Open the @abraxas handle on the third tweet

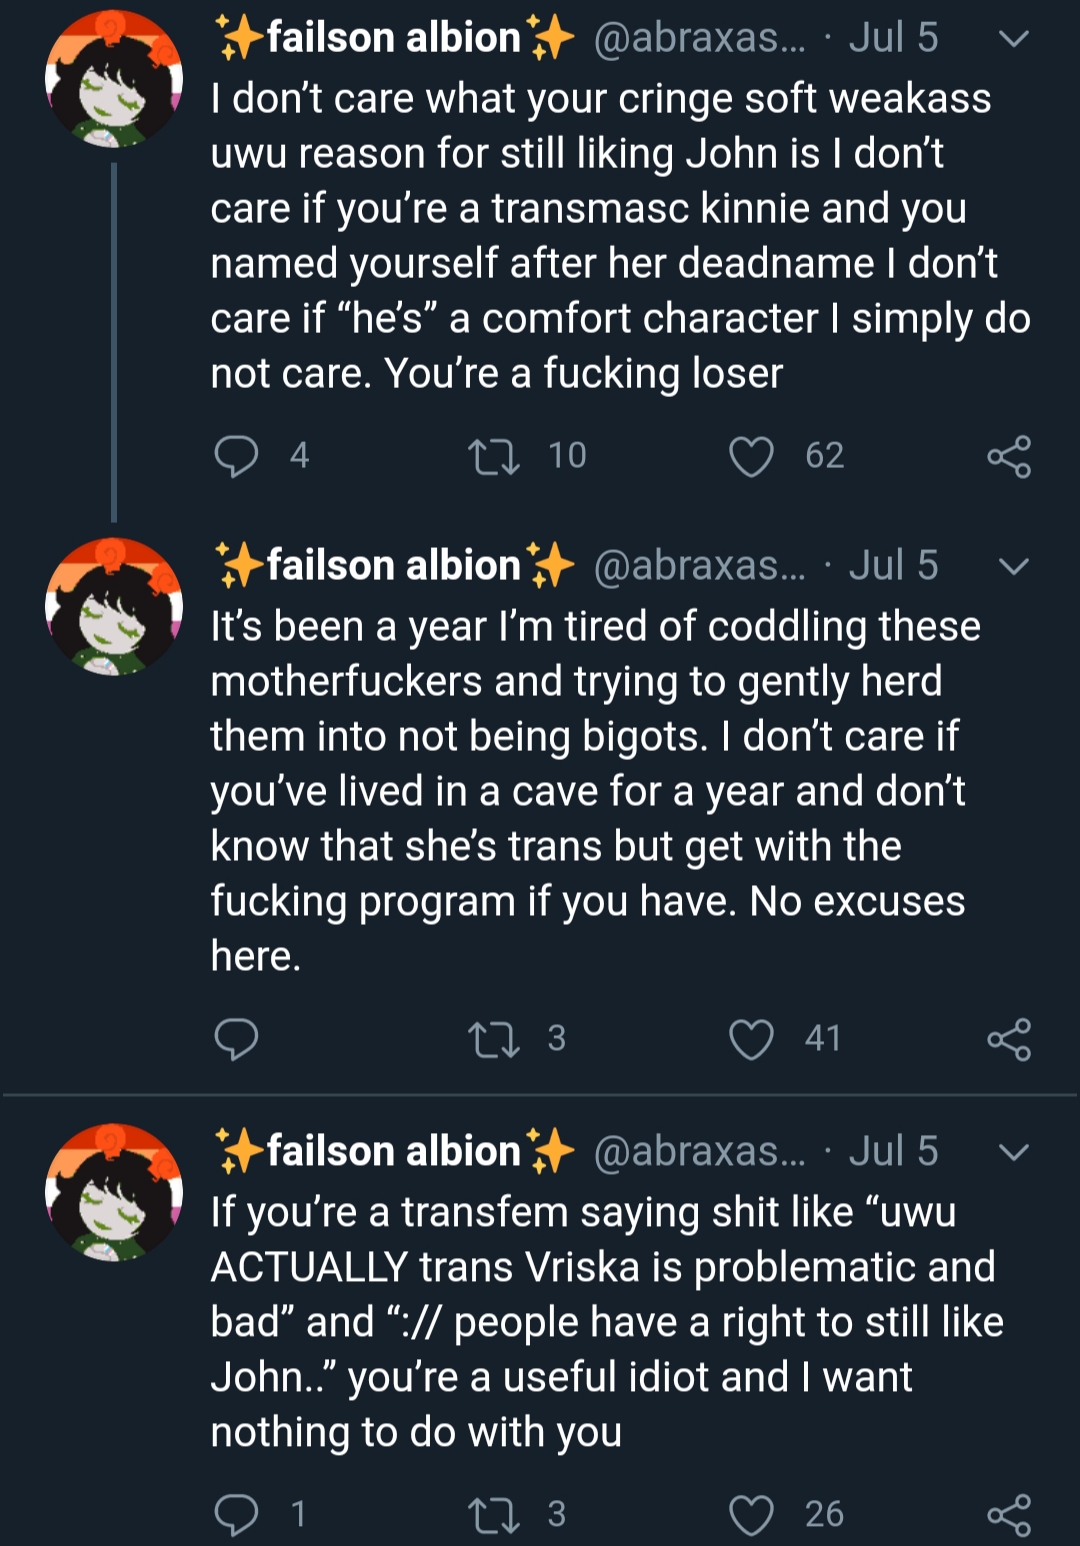coord(699,1152)
